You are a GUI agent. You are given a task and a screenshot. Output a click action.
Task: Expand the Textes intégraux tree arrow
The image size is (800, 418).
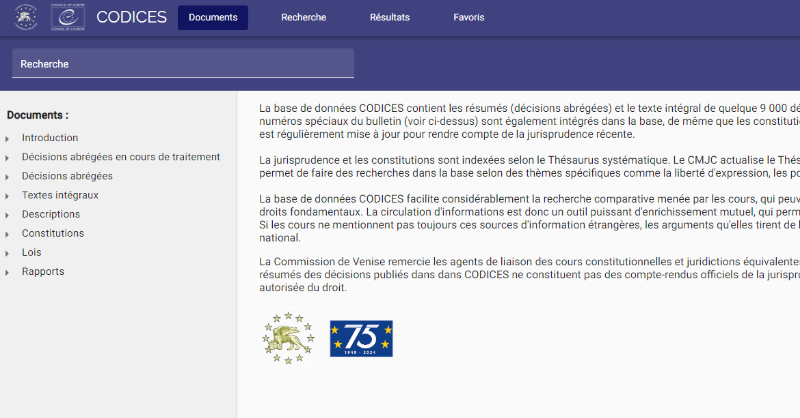click(x=7, y=196)
